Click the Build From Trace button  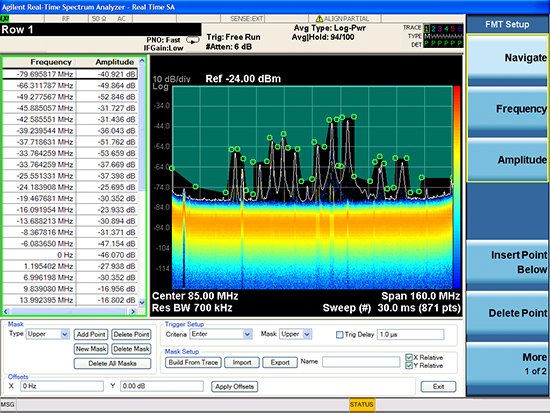click(x=193, y=362)
